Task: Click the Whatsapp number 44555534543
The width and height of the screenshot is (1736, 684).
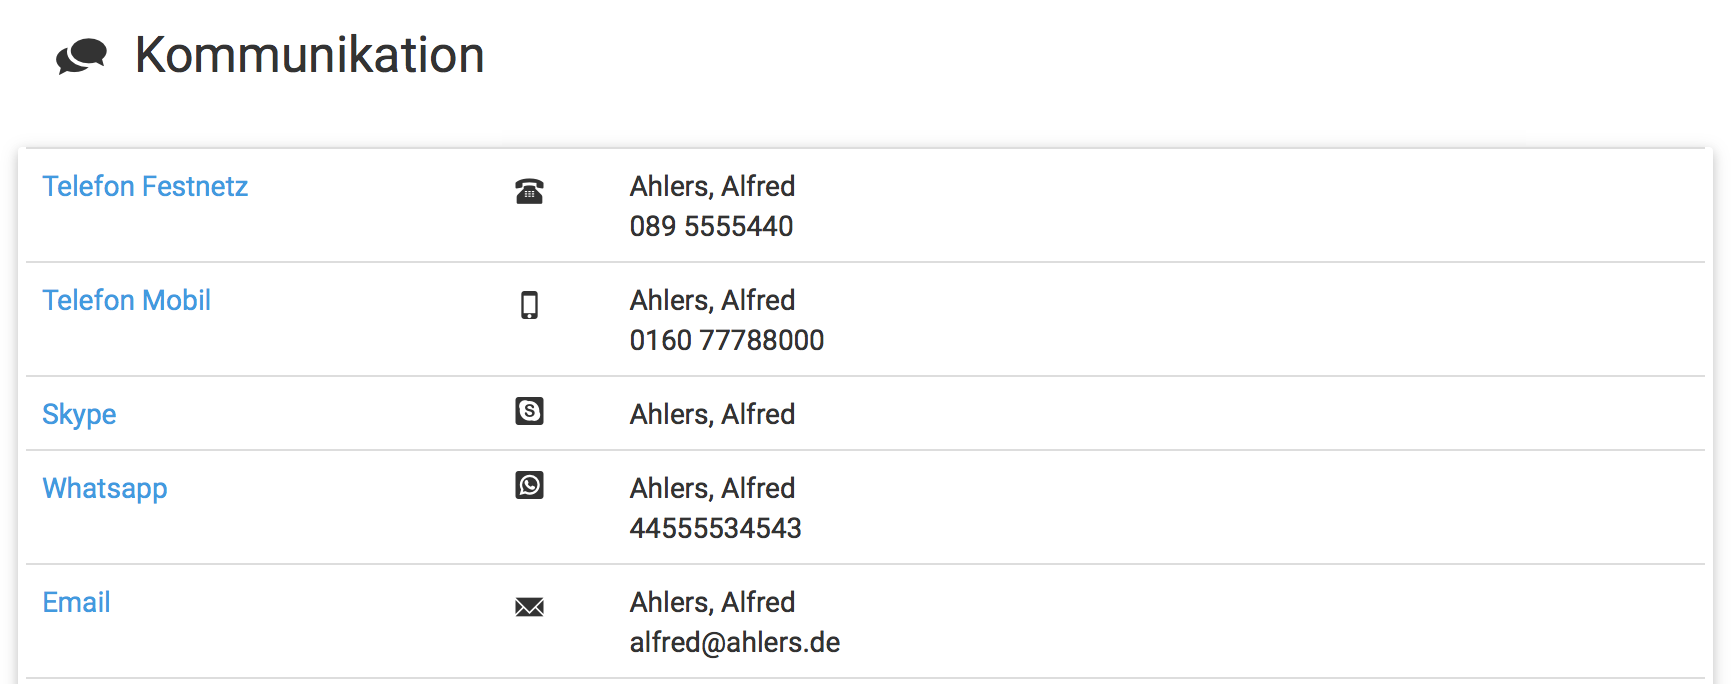Action: click(x=715, y=529)
